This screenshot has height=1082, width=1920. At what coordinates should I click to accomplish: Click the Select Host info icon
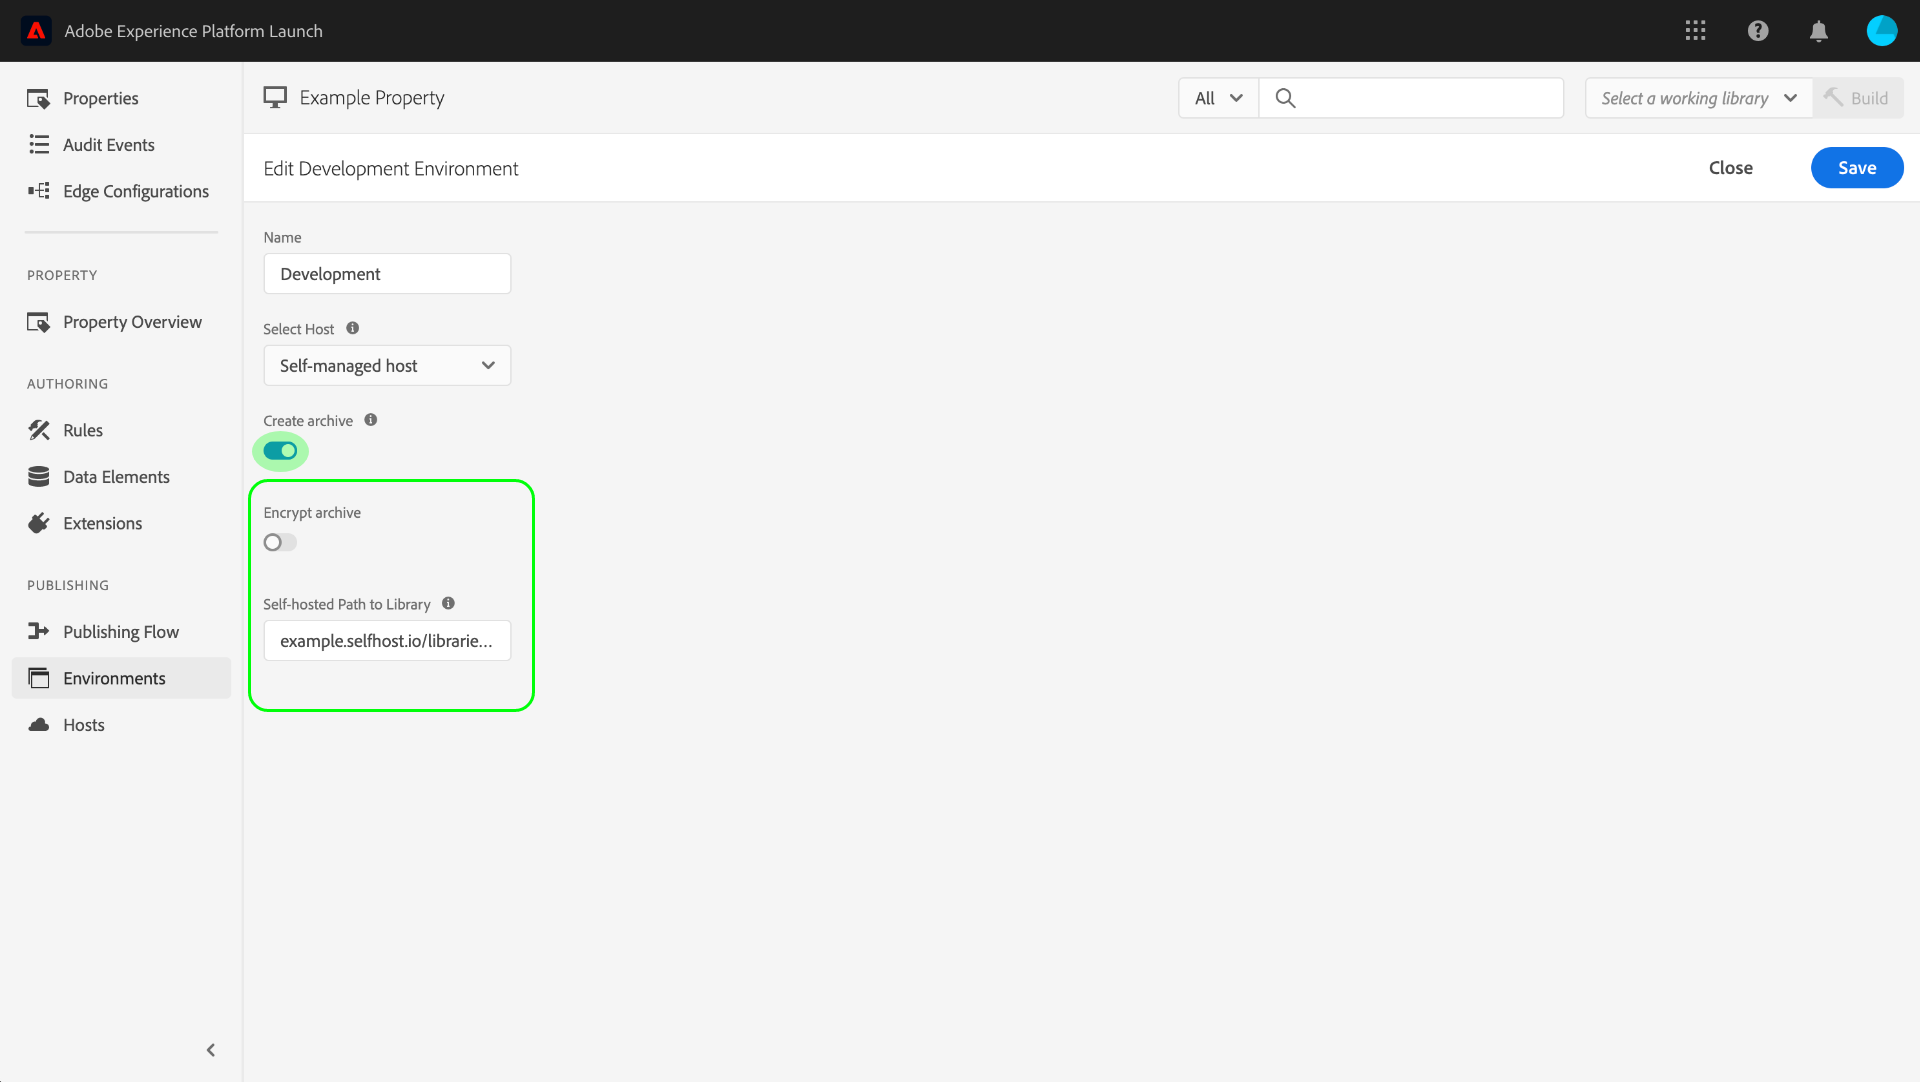coord(353,328)
